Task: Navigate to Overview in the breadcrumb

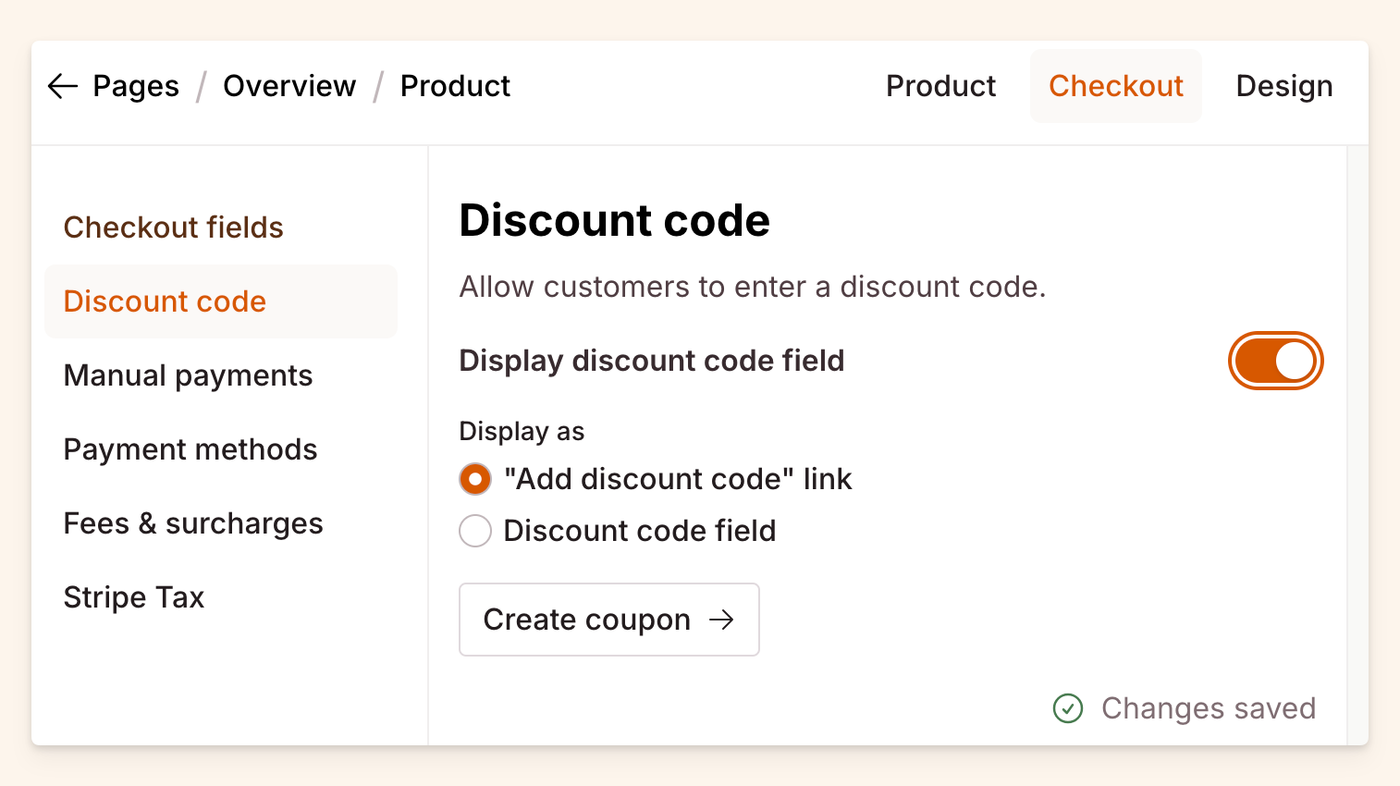Action: tap(289, 87)
